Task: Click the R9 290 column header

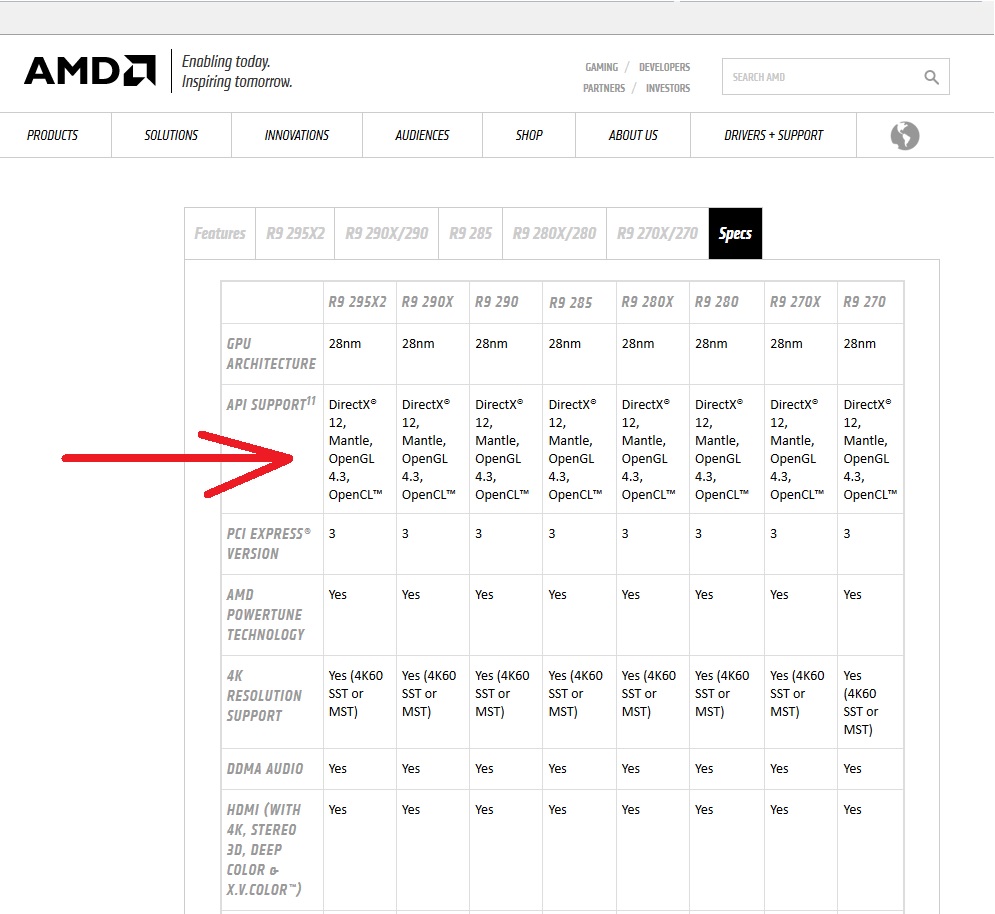Action: coord(497,302)
